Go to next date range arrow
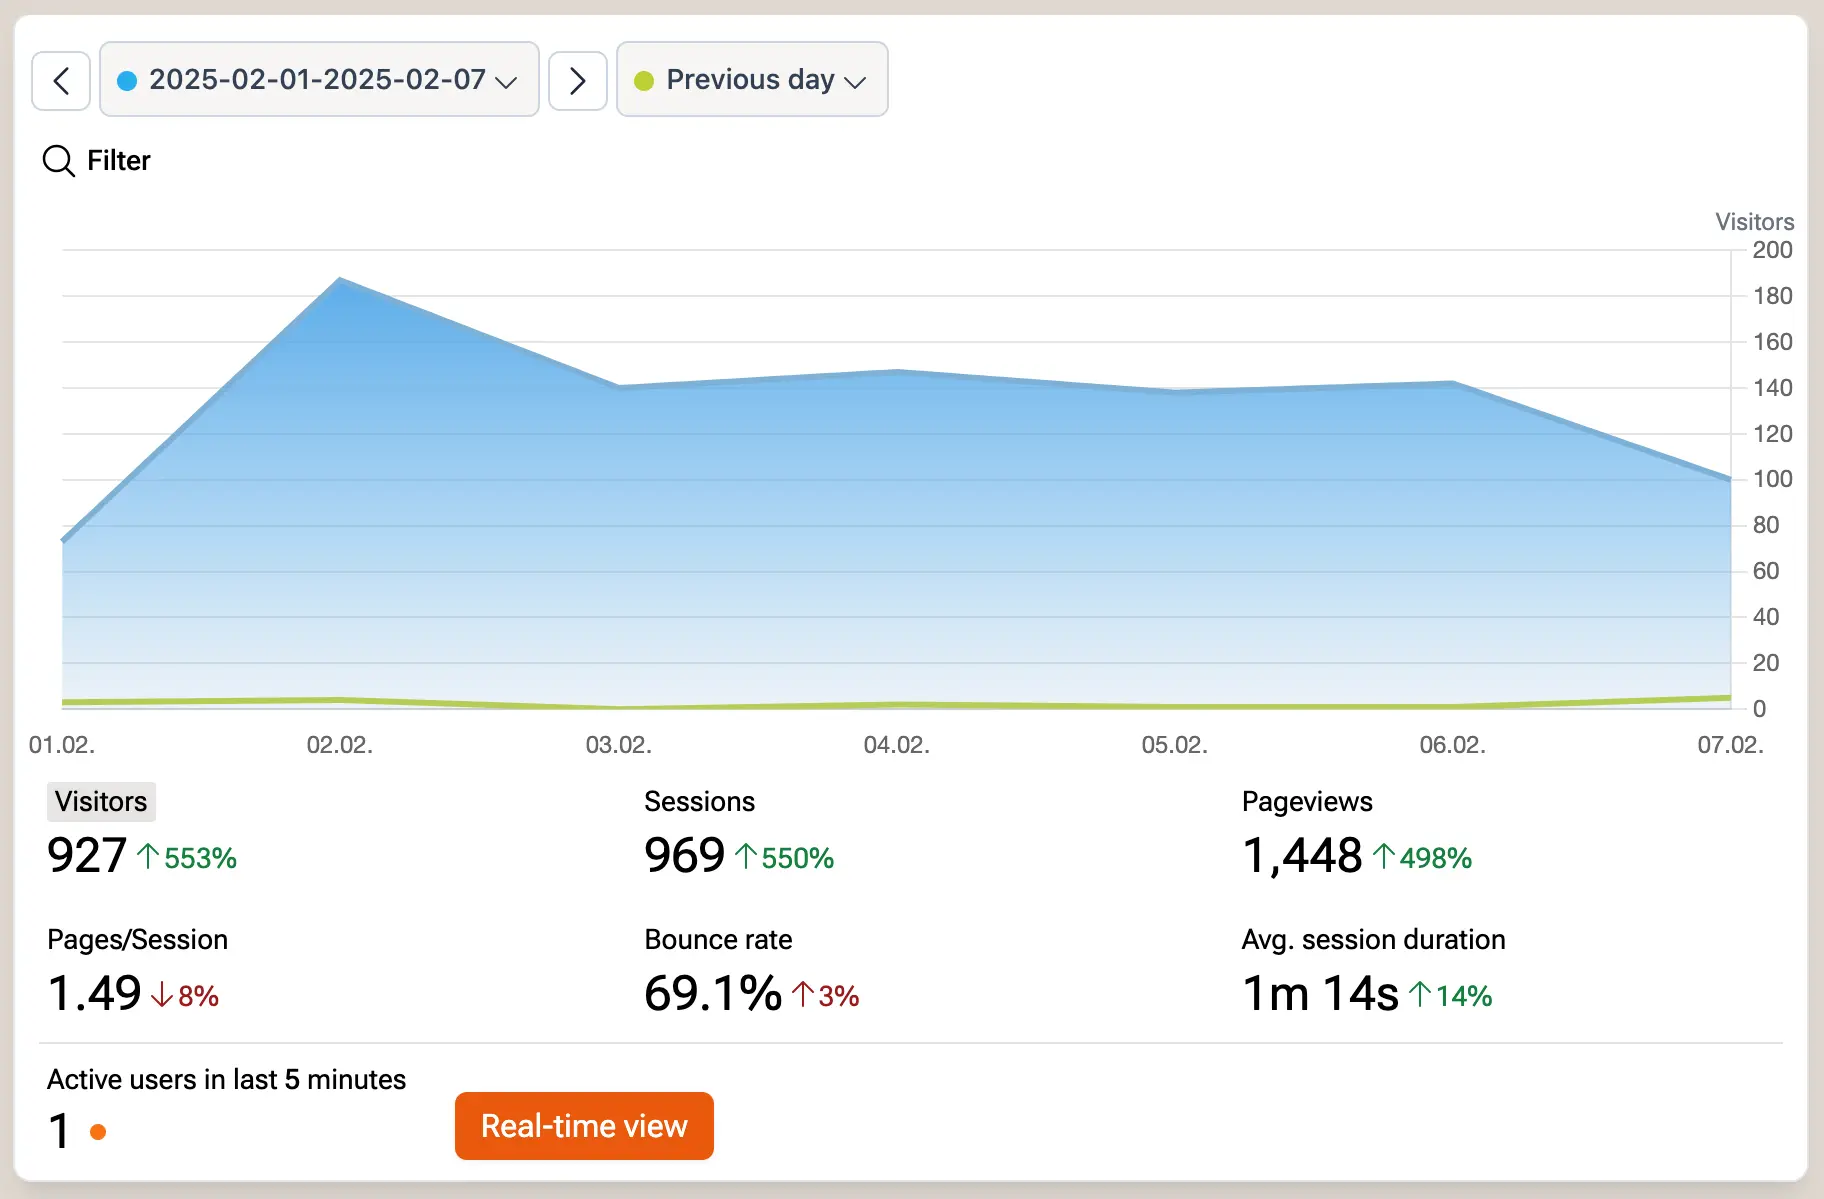This screenshot has width=1824, height=1199. click(x=578, y=80)
